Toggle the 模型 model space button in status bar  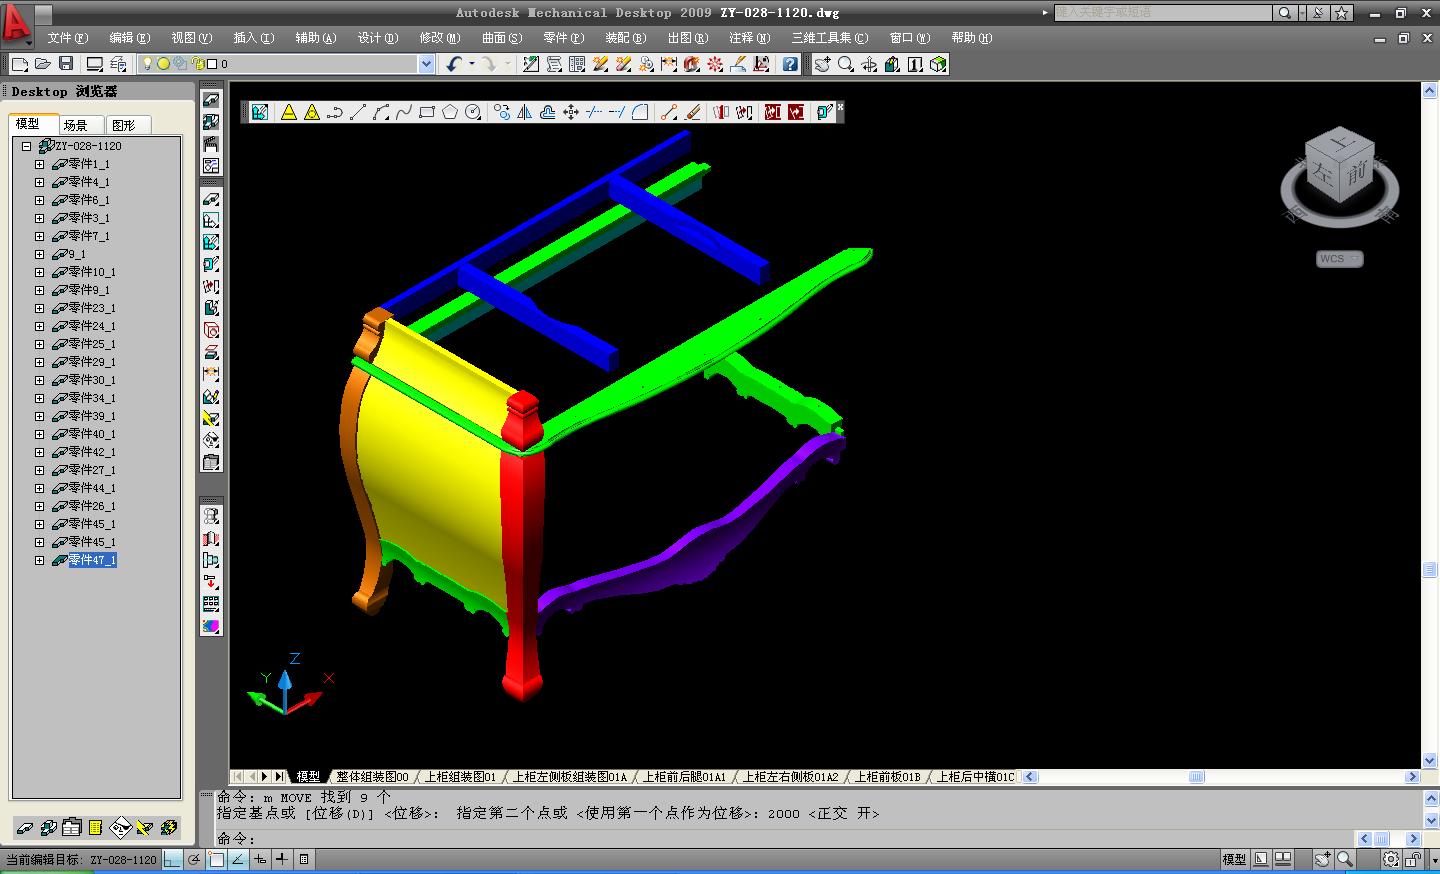click(1234, 859)
